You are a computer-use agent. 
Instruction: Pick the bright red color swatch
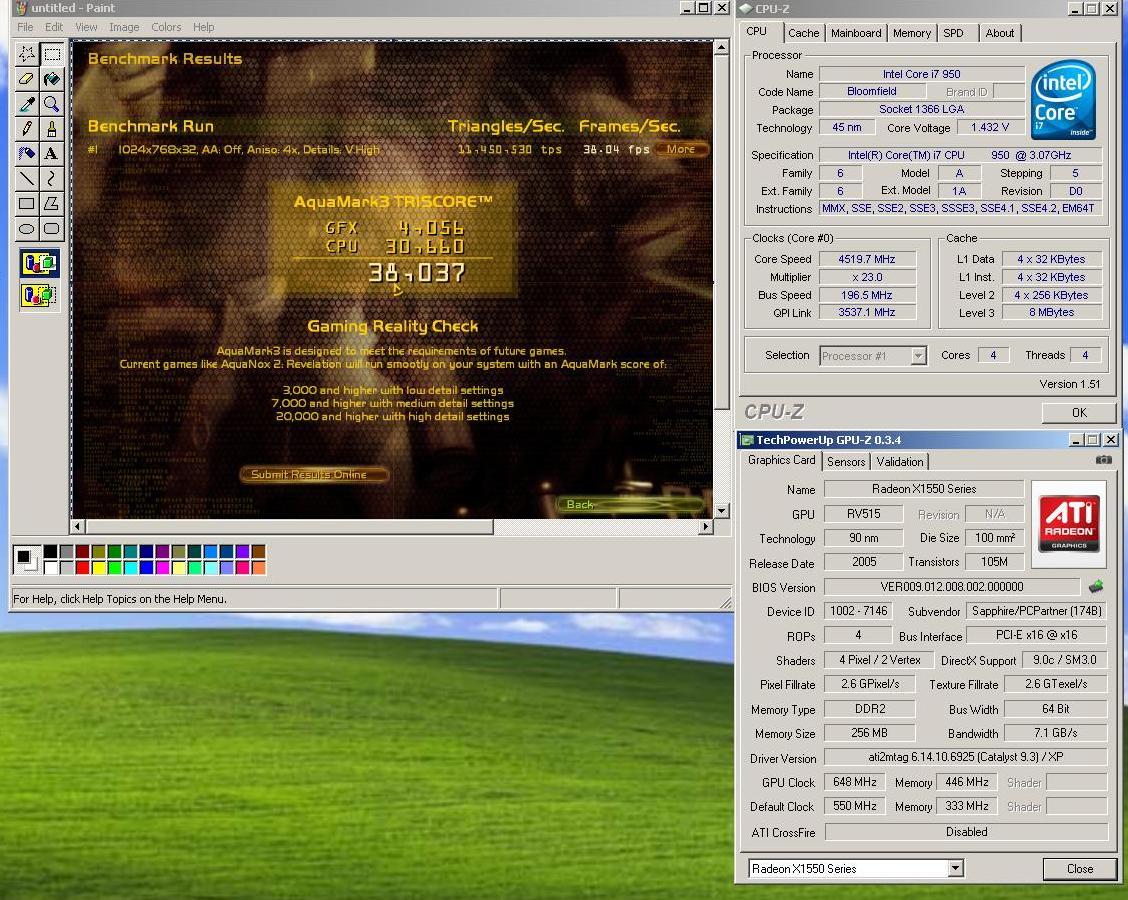[x=83, y=568]
